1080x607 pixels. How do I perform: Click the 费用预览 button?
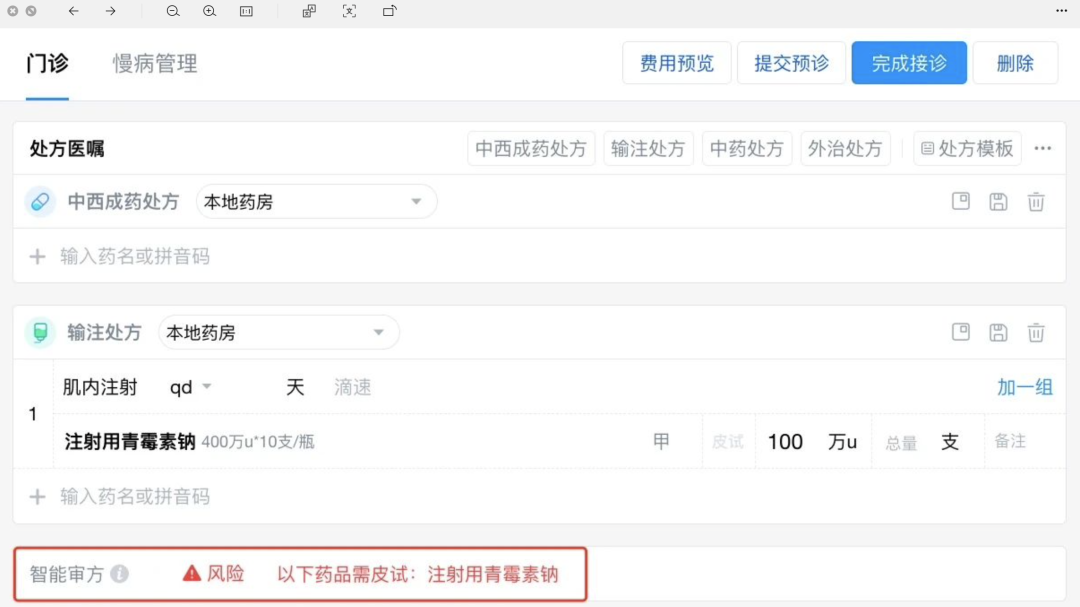[x=677, y=63]
